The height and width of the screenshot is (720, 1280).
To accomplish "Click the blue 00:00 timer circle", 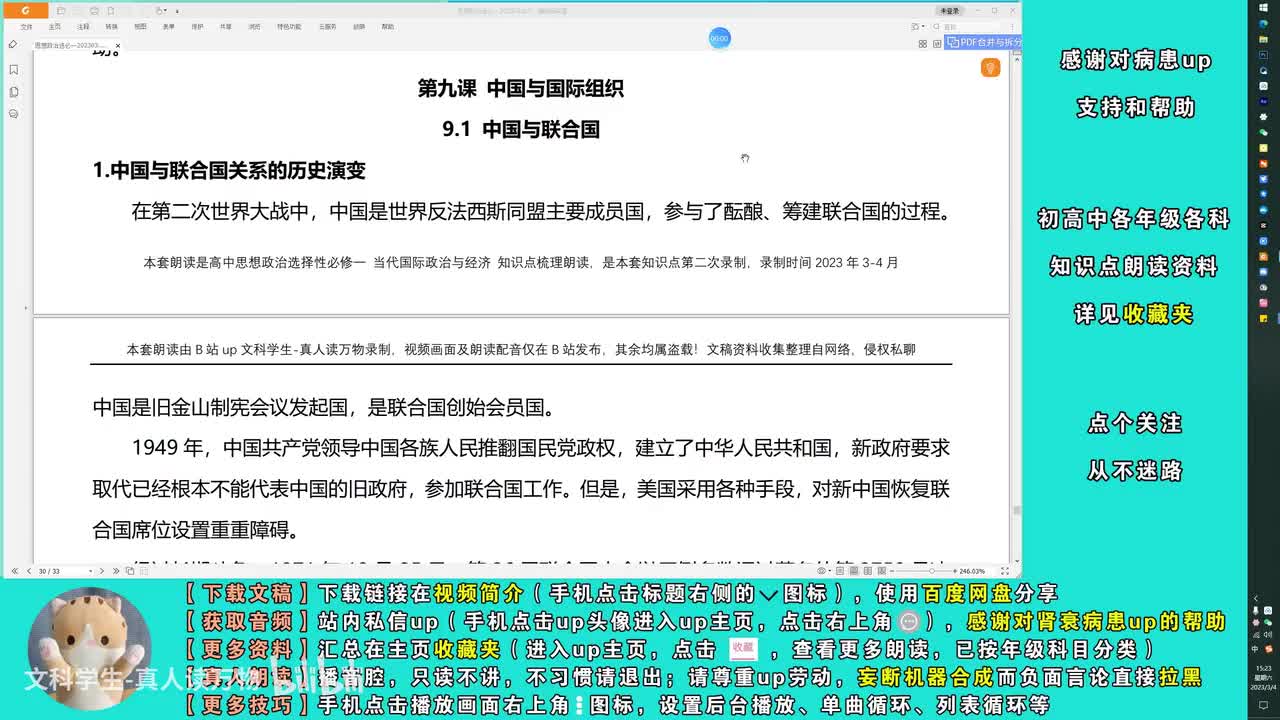I will 719,38.
